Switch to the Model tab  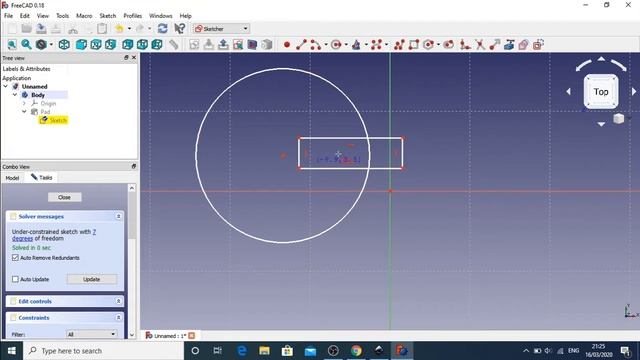point(12,178)
